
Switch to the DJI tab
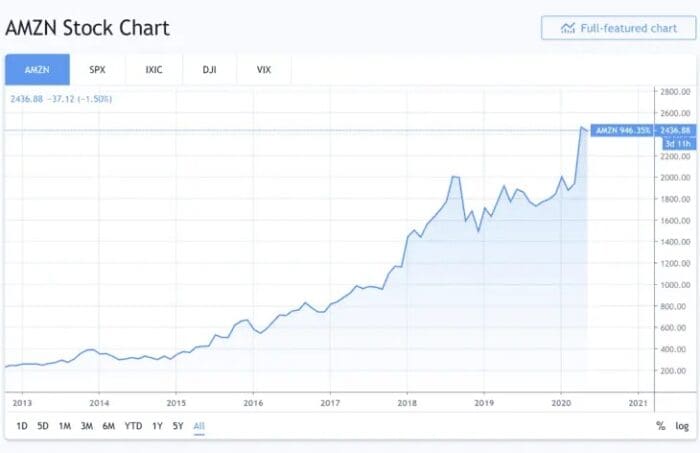(209, 70)
